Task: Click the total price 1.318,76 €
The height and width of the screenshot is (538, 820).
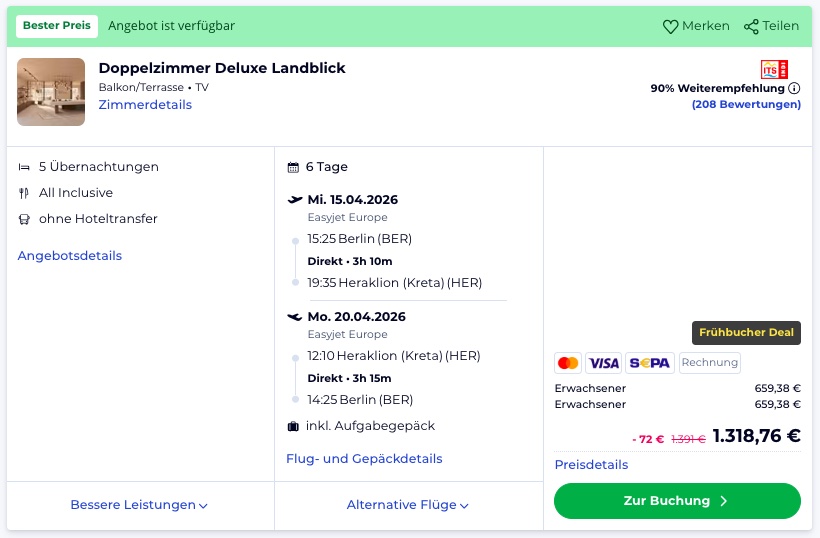Action: [756, 436]
